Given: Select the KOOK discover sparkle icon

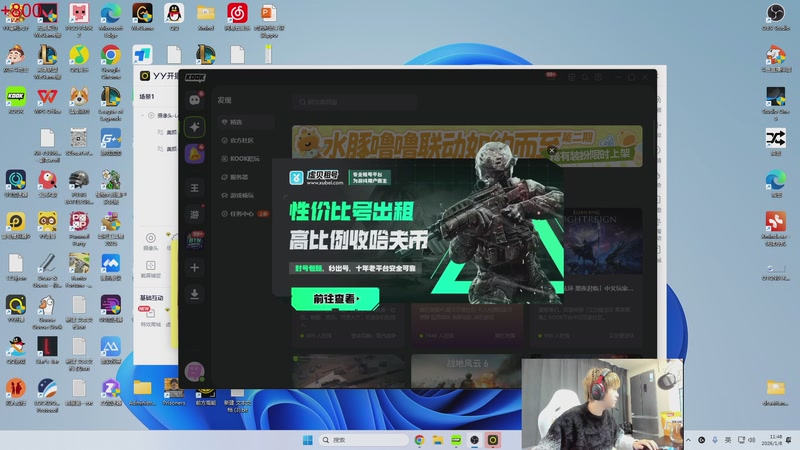Looking at the screenshot, I should (194, 127).
